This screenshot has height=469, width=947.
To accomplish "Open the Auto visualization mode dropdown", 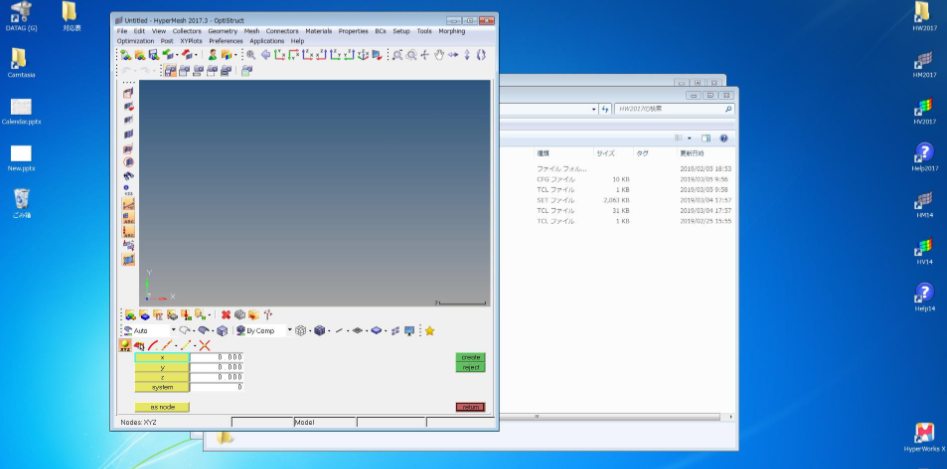I will pos(173,330).
